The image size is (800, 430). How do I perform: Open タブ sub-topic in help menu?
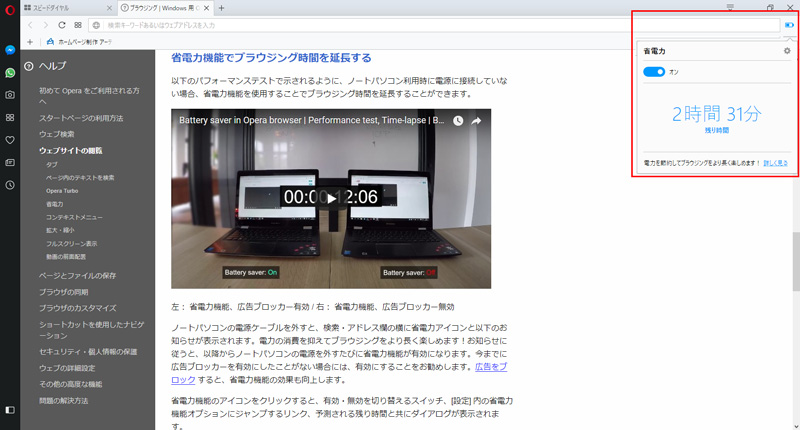[x=52, y=164]
